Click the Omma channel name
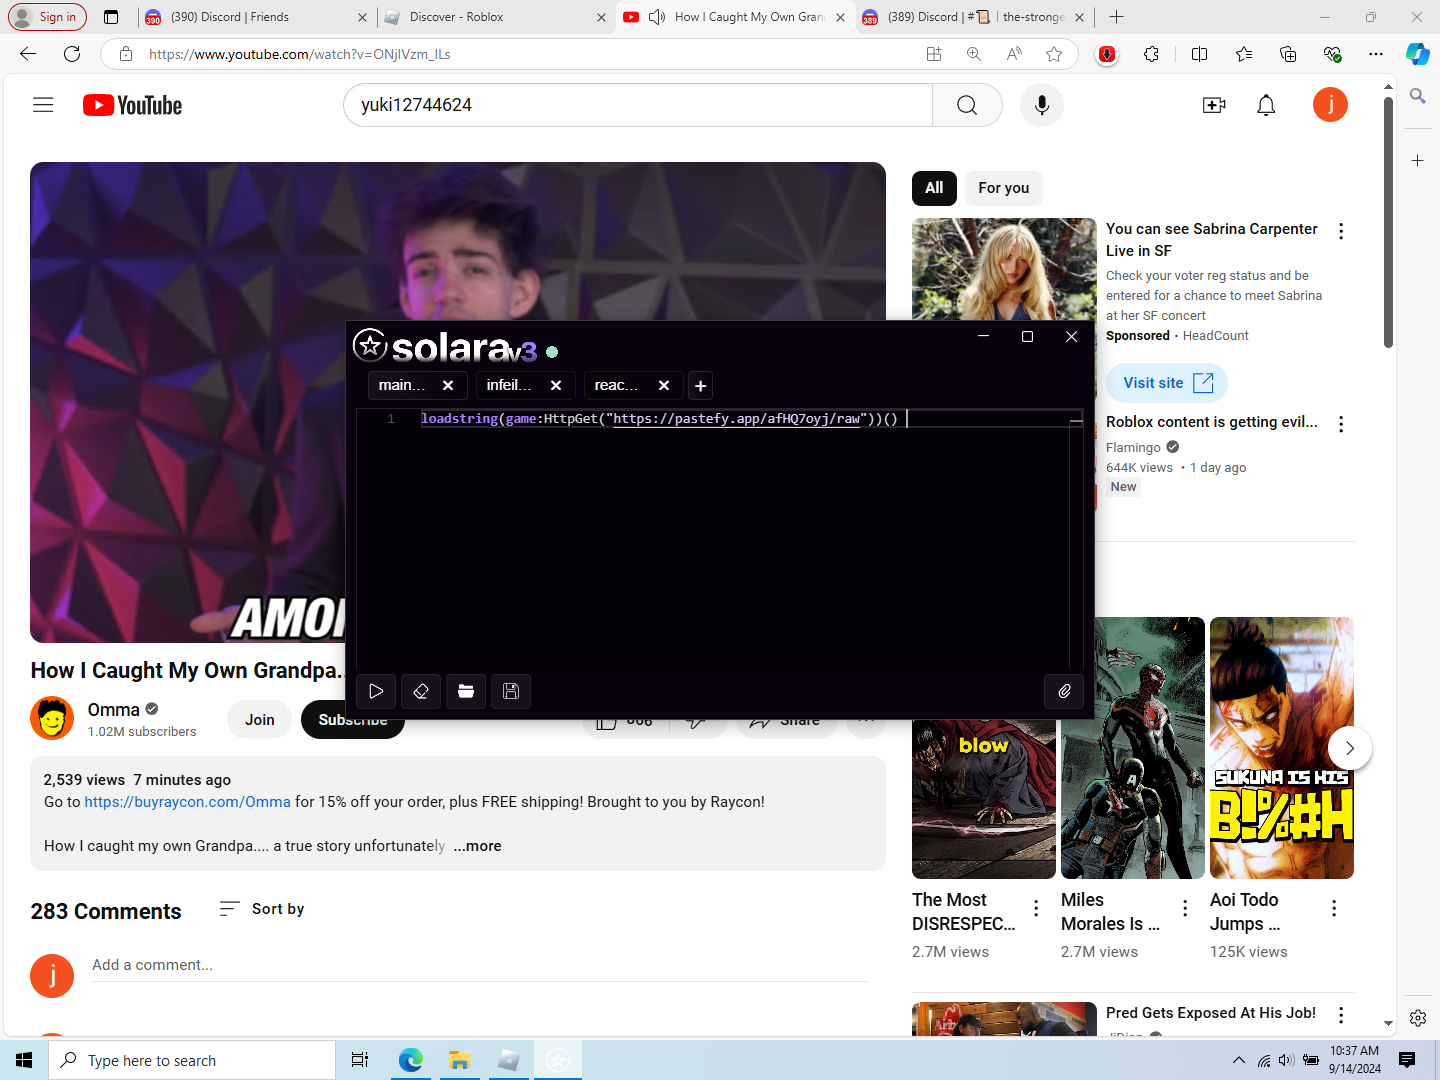The image size is (1440, 1080). pyautogui.click(x=113, y=710)
